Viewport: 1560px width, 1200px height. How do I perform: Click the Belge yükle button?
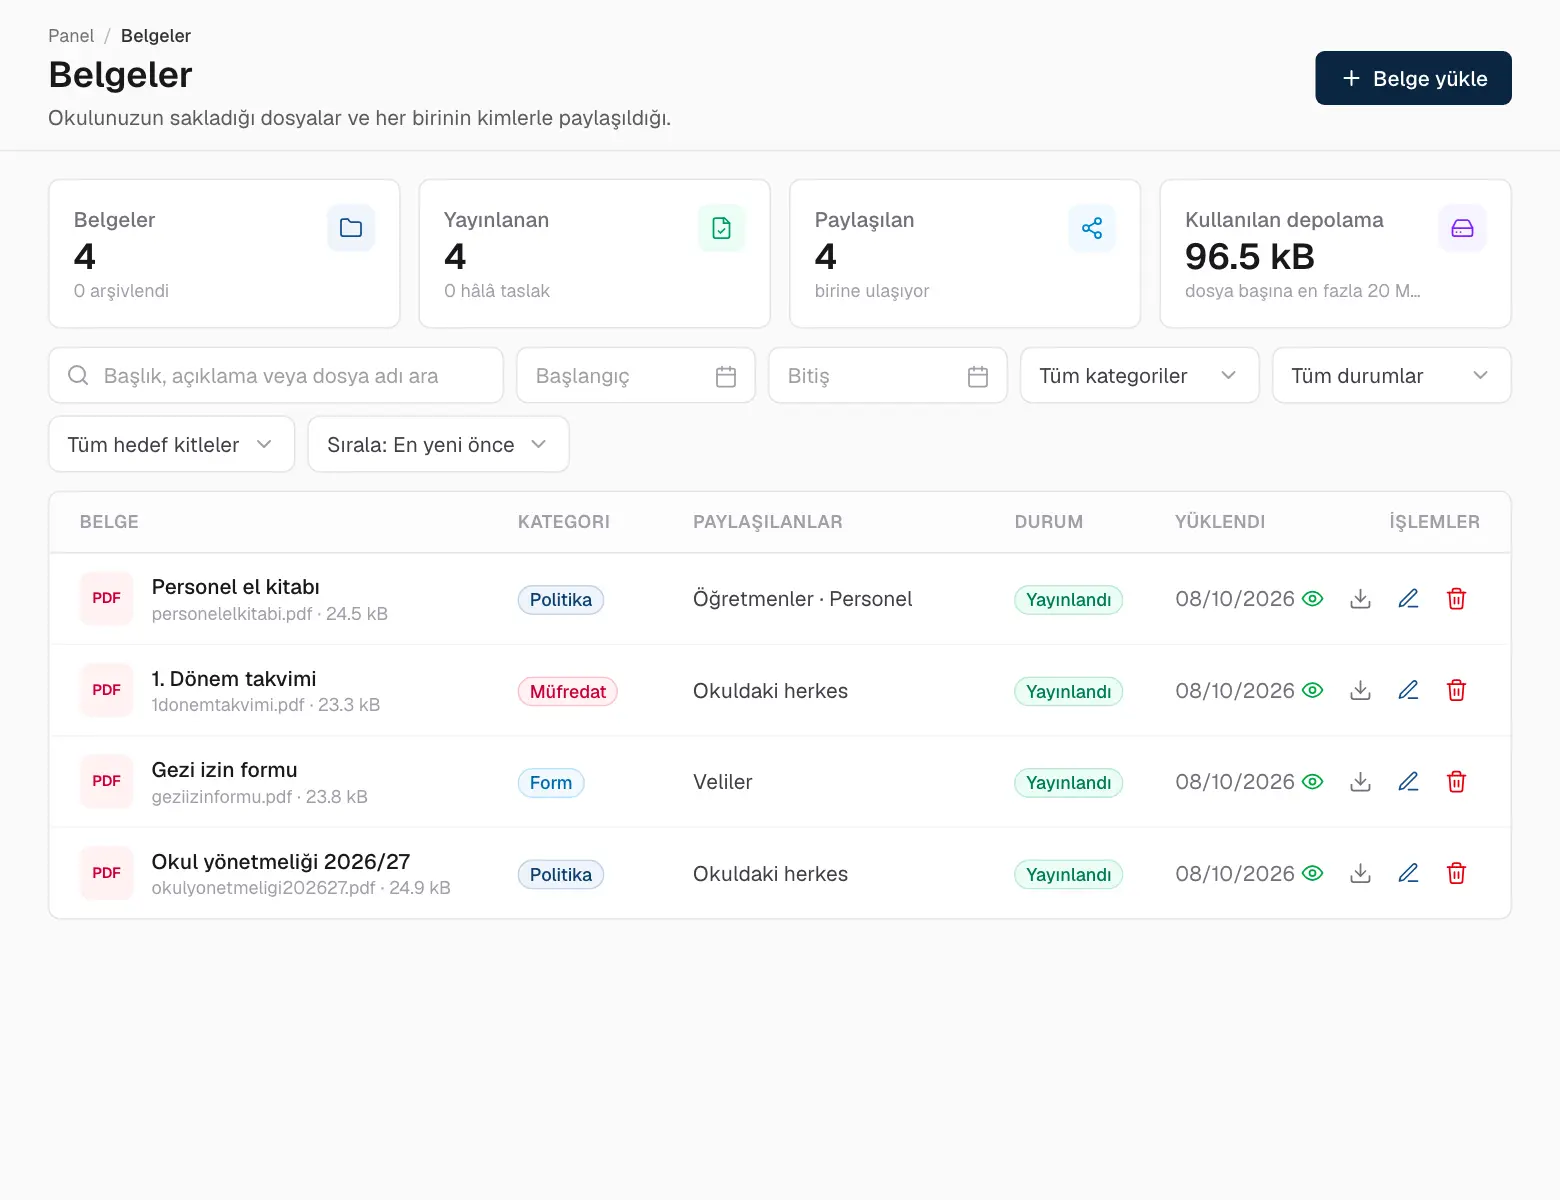(1413, 78)
